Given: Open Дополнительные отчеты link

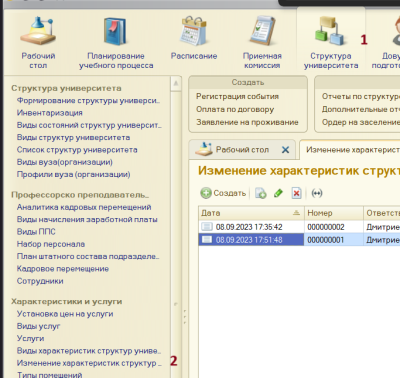Looking at the screenshot, I should (360, 109).
